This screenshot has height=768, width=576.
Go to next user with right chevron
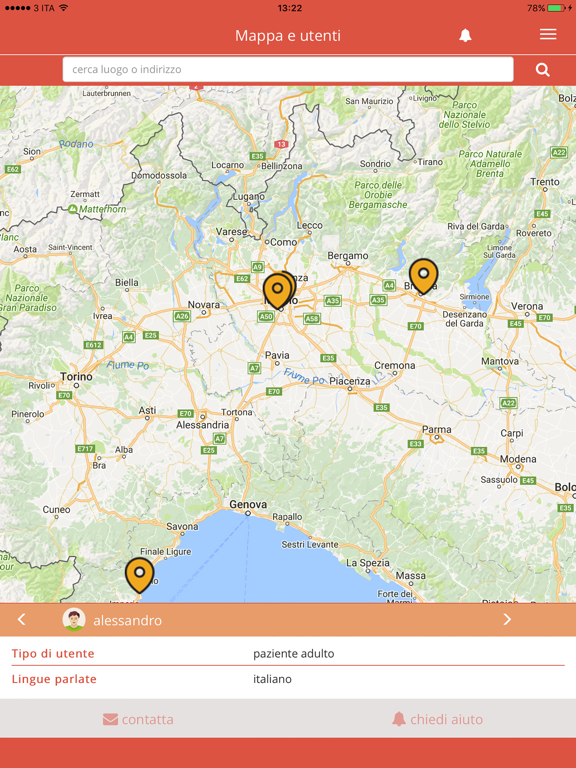pos(507,620)
